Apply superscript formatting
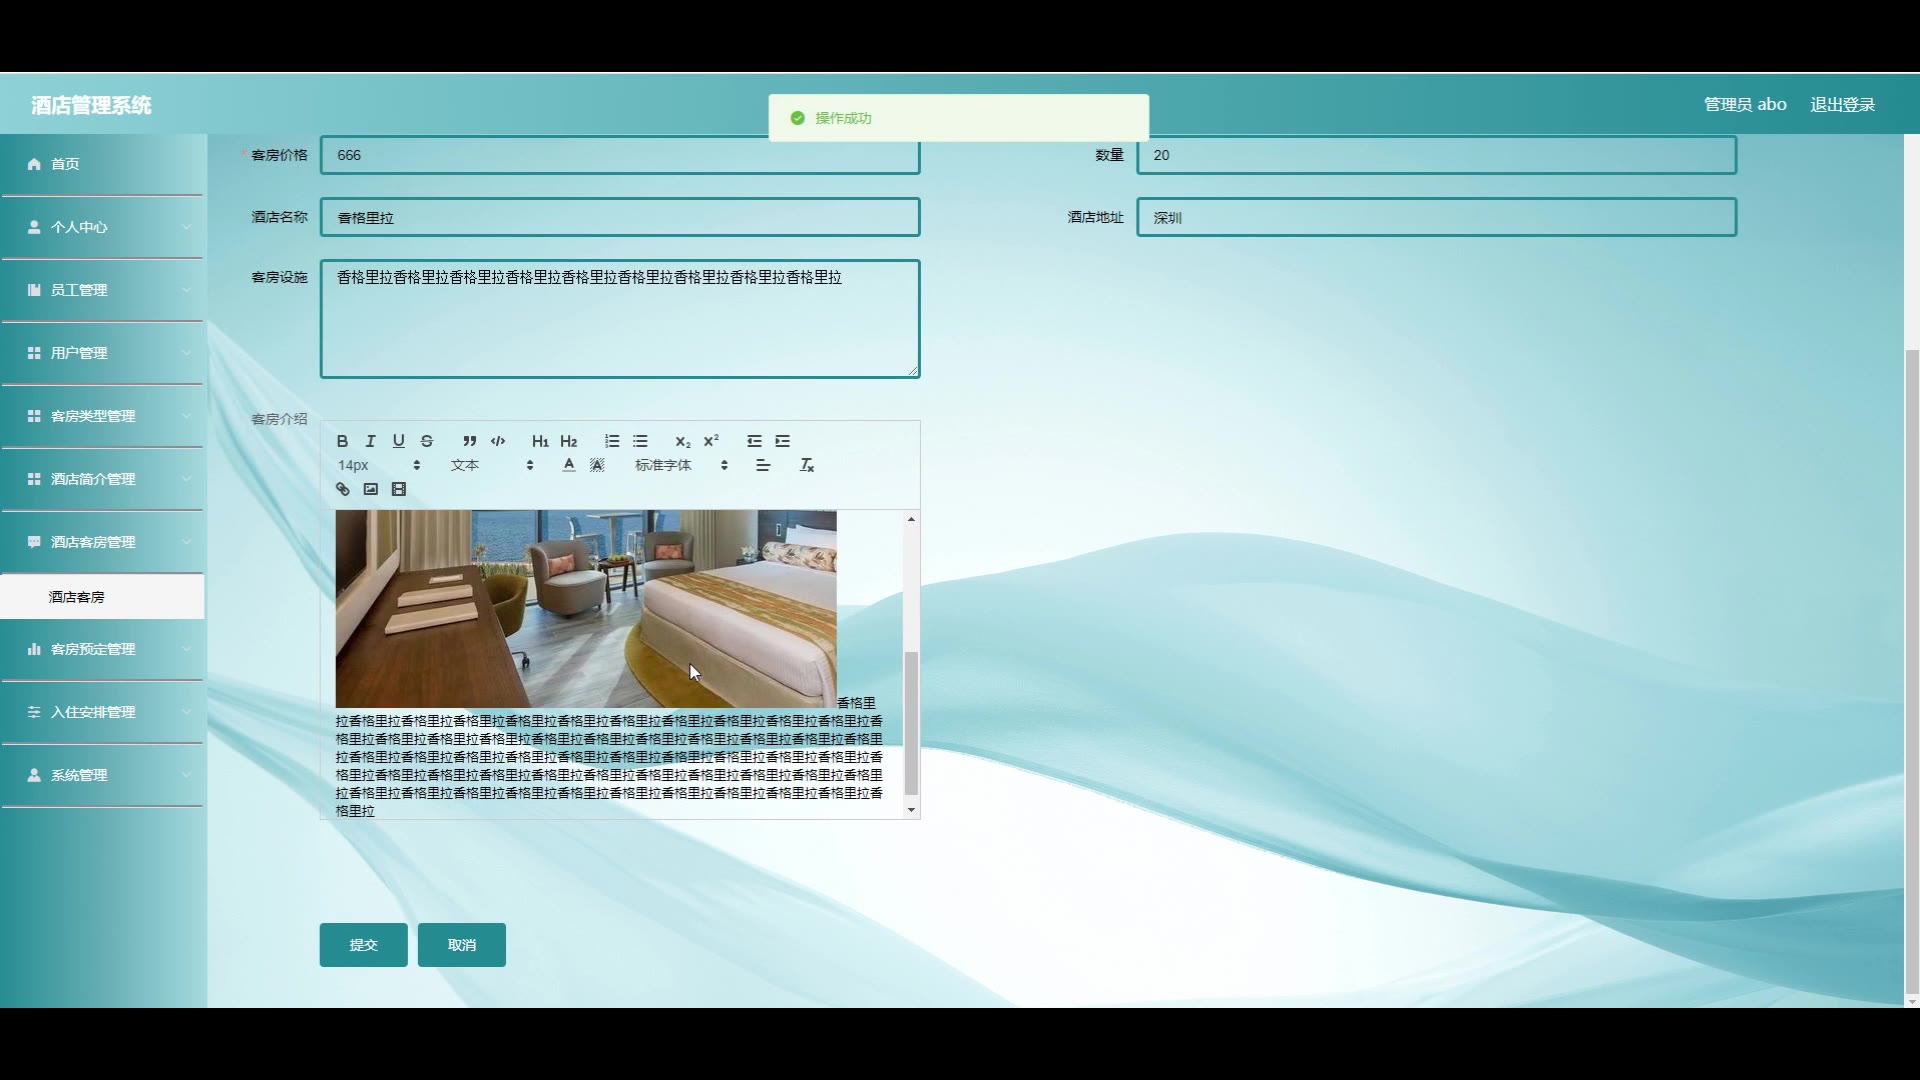 (x=711, y=441)
